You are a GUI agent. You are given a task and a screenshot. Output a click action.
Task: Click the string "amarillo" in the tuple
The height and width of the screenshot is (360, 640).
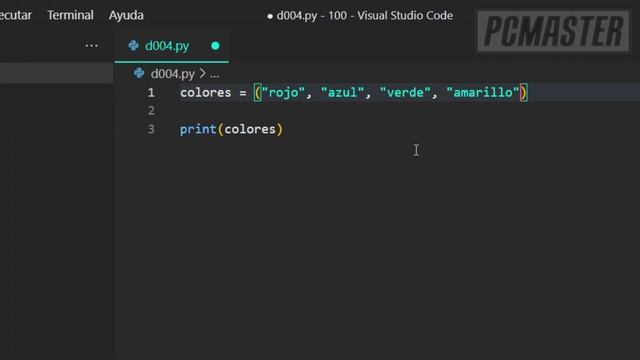coord(483,93)
